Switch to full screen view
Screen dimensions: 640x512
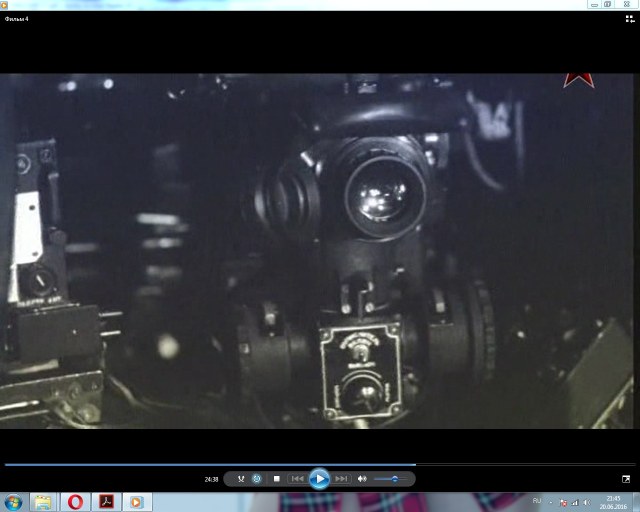click(627, 479)
